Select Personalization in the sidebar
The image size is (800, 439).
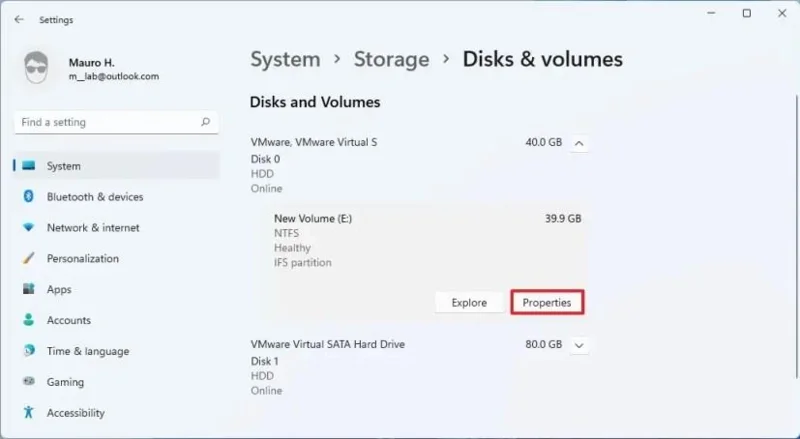[117, 258]
